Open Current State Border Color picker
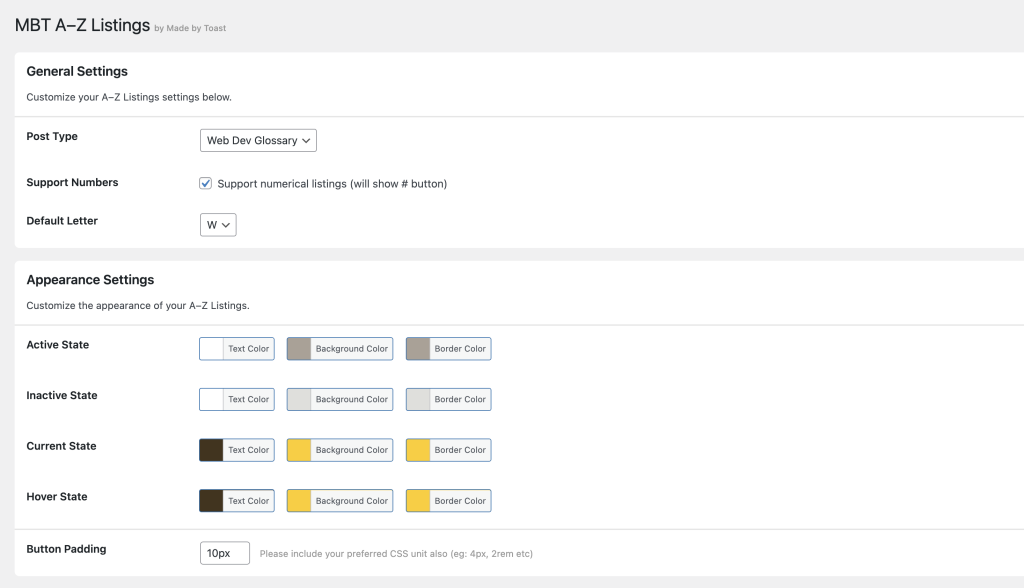Screen dimensions: 1024x588 448,450
